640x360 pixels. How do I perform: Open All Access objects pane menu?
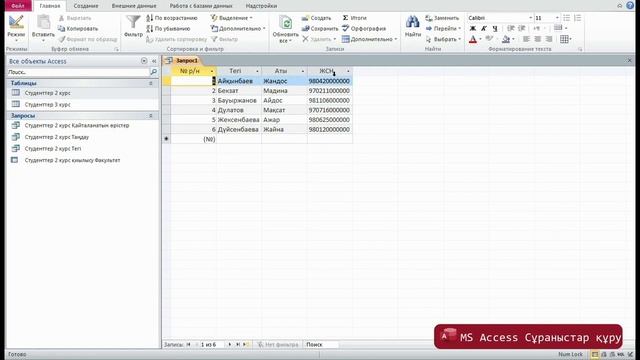[x=144, y=61]
